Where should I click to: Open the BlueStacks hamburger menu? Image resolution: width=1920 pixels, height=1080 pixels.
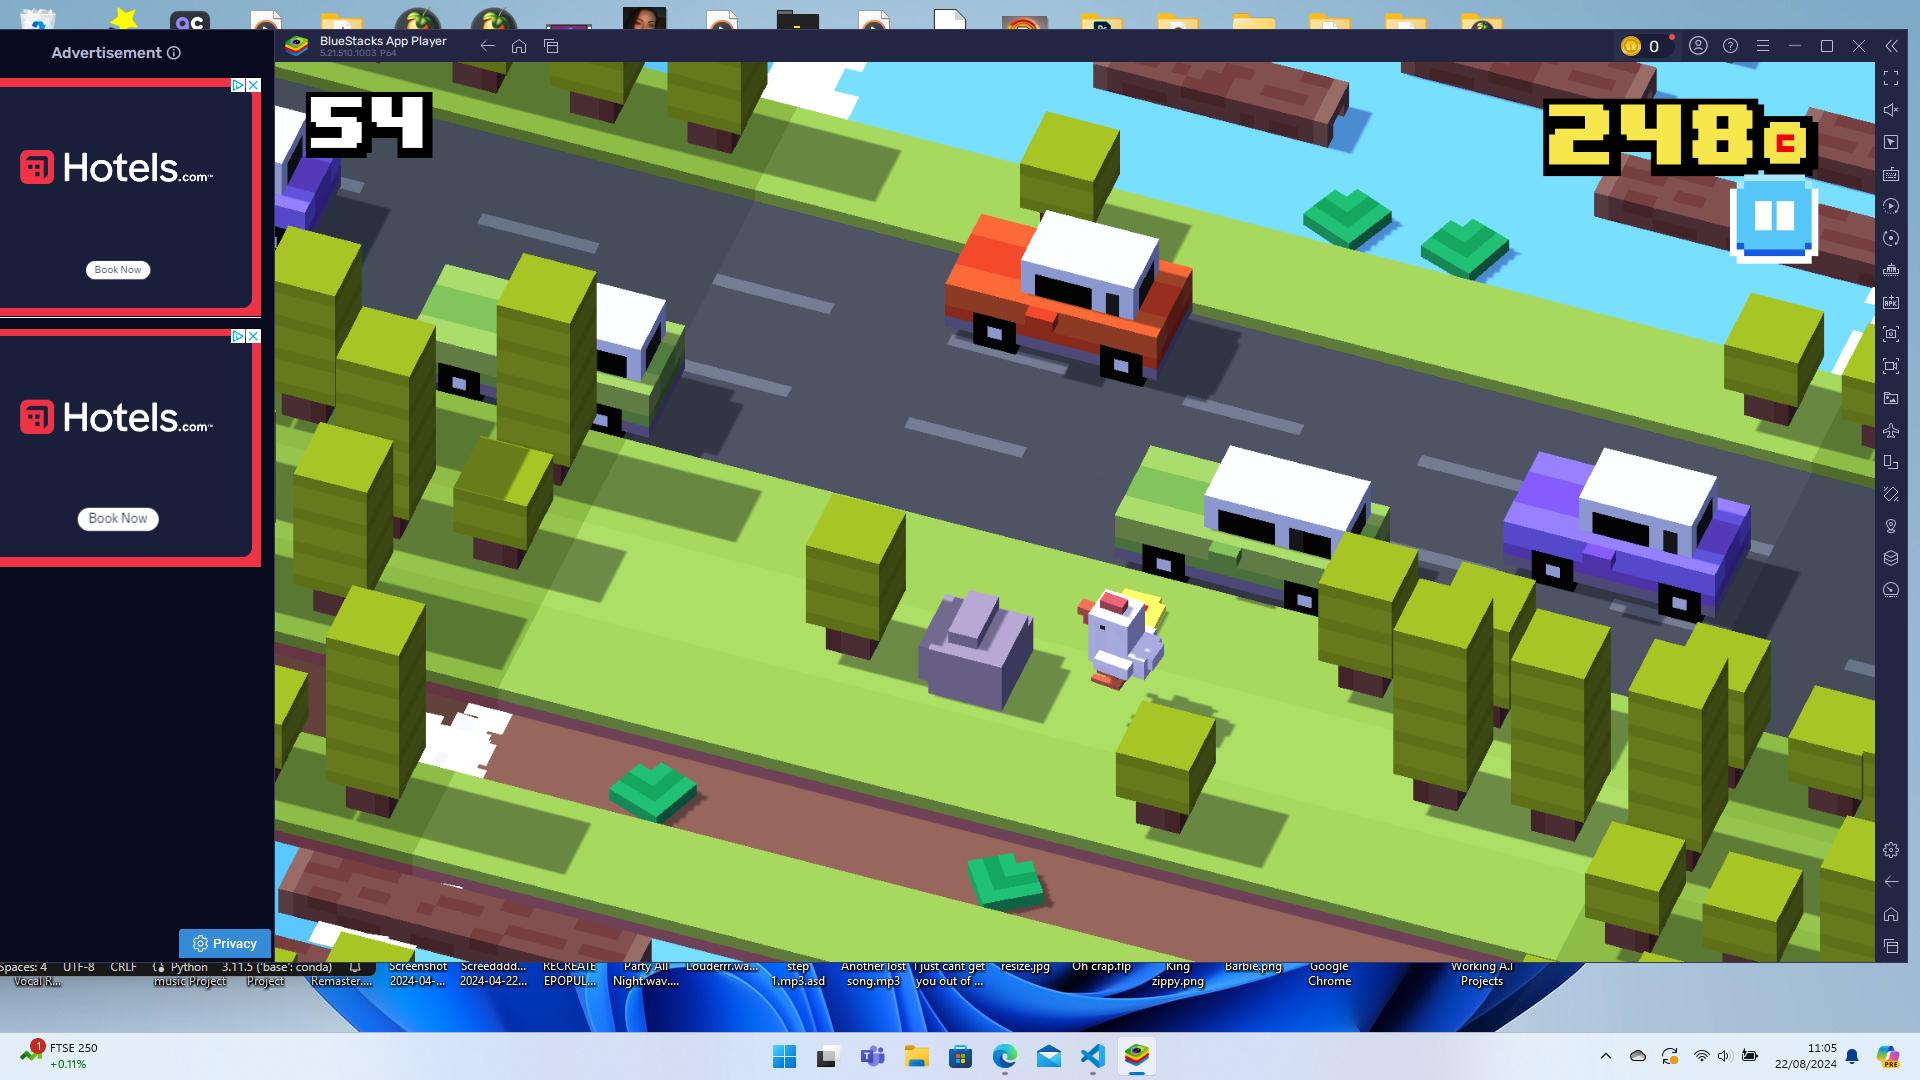click(1763, 46)
